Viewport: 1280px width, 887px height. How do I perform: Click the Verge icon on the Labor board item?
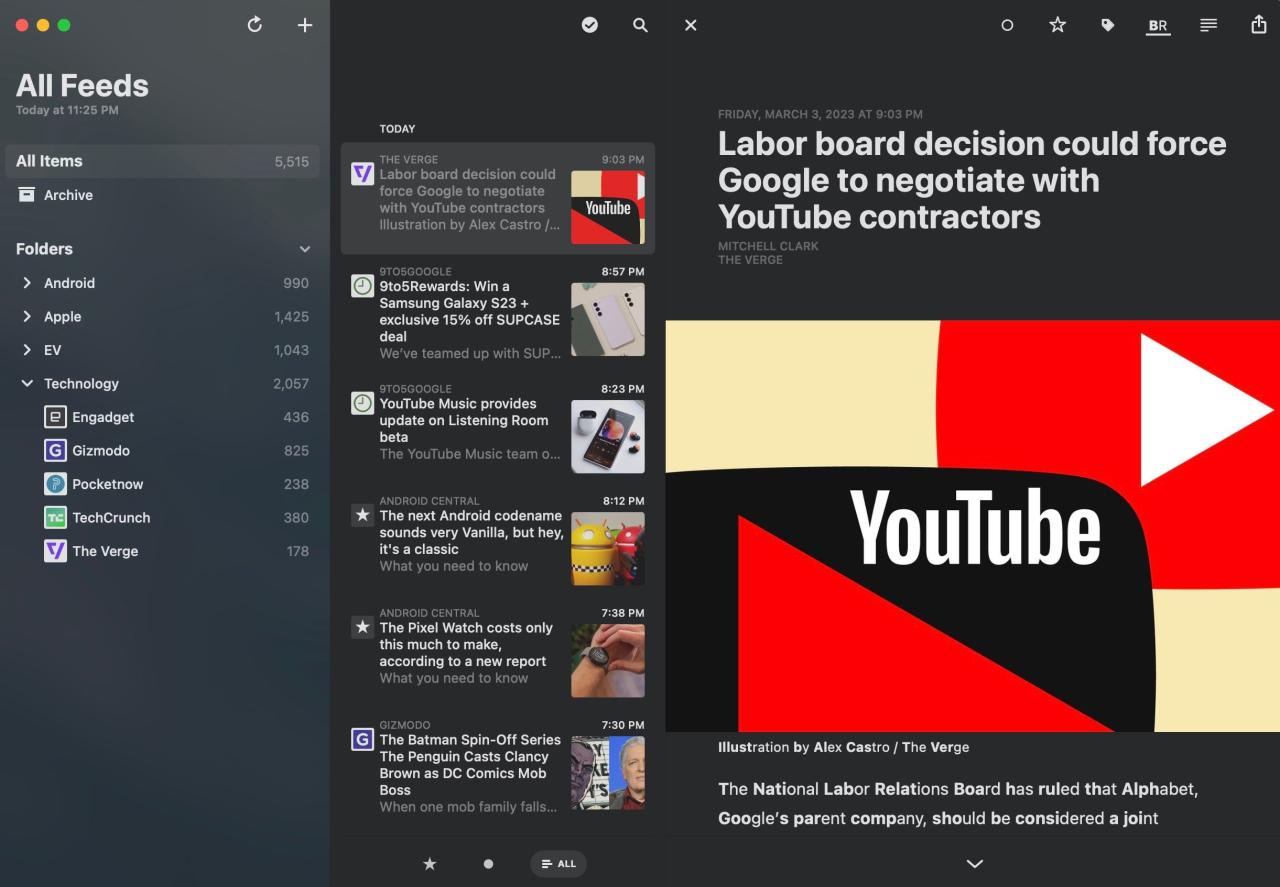click(362, 174)
